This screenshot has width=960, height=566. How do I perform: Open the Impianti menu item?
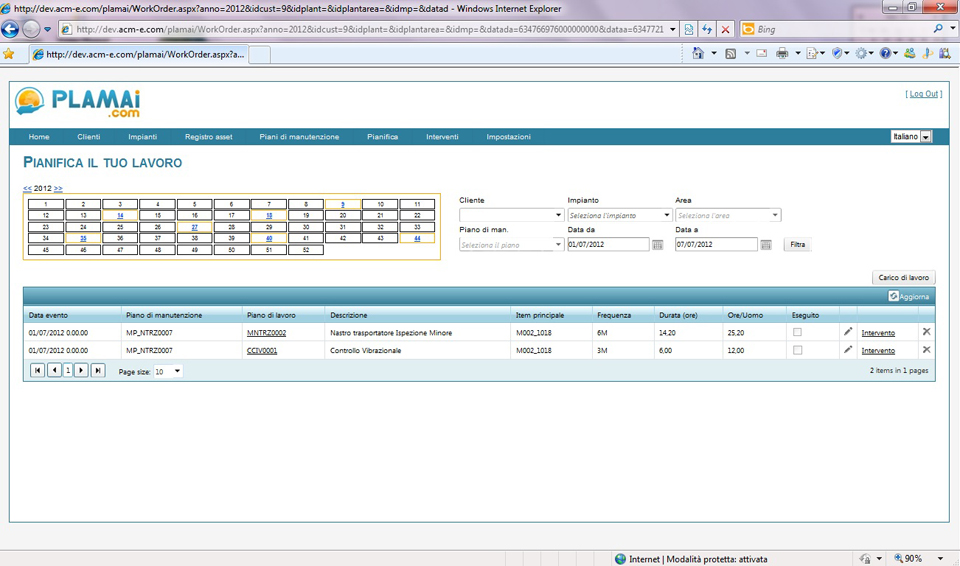(x=143, y=137)
